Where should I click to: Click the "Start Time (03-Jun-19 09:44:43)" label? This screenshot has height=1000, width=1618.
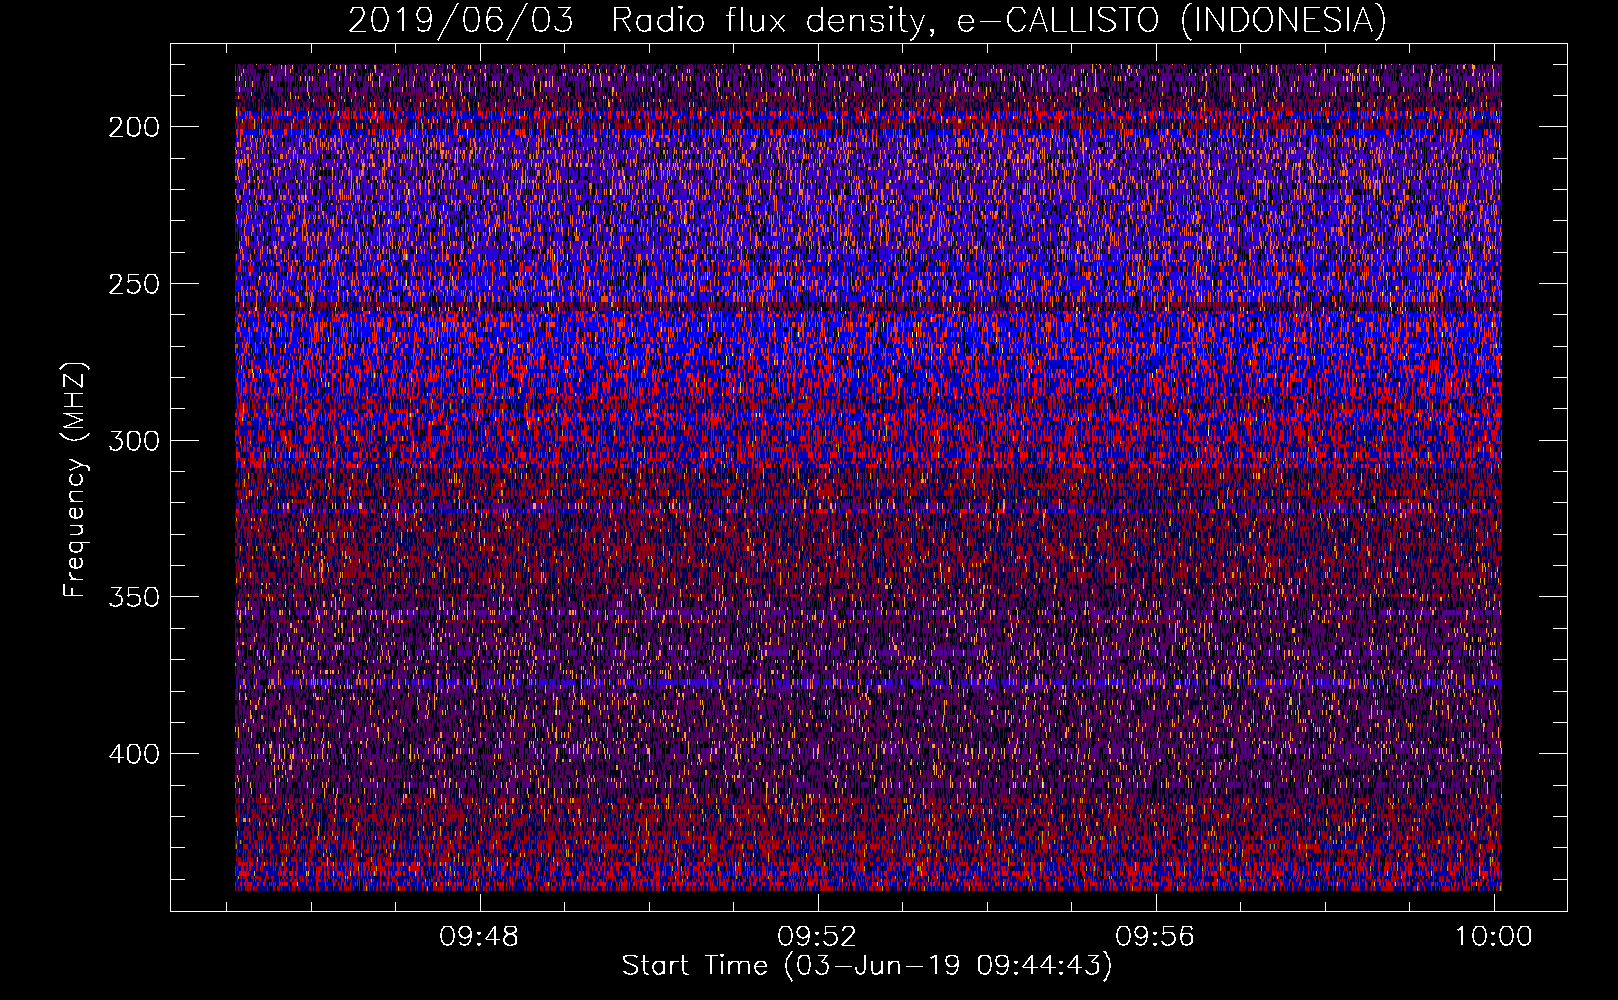pyautogui.click(x=867, y=966)
